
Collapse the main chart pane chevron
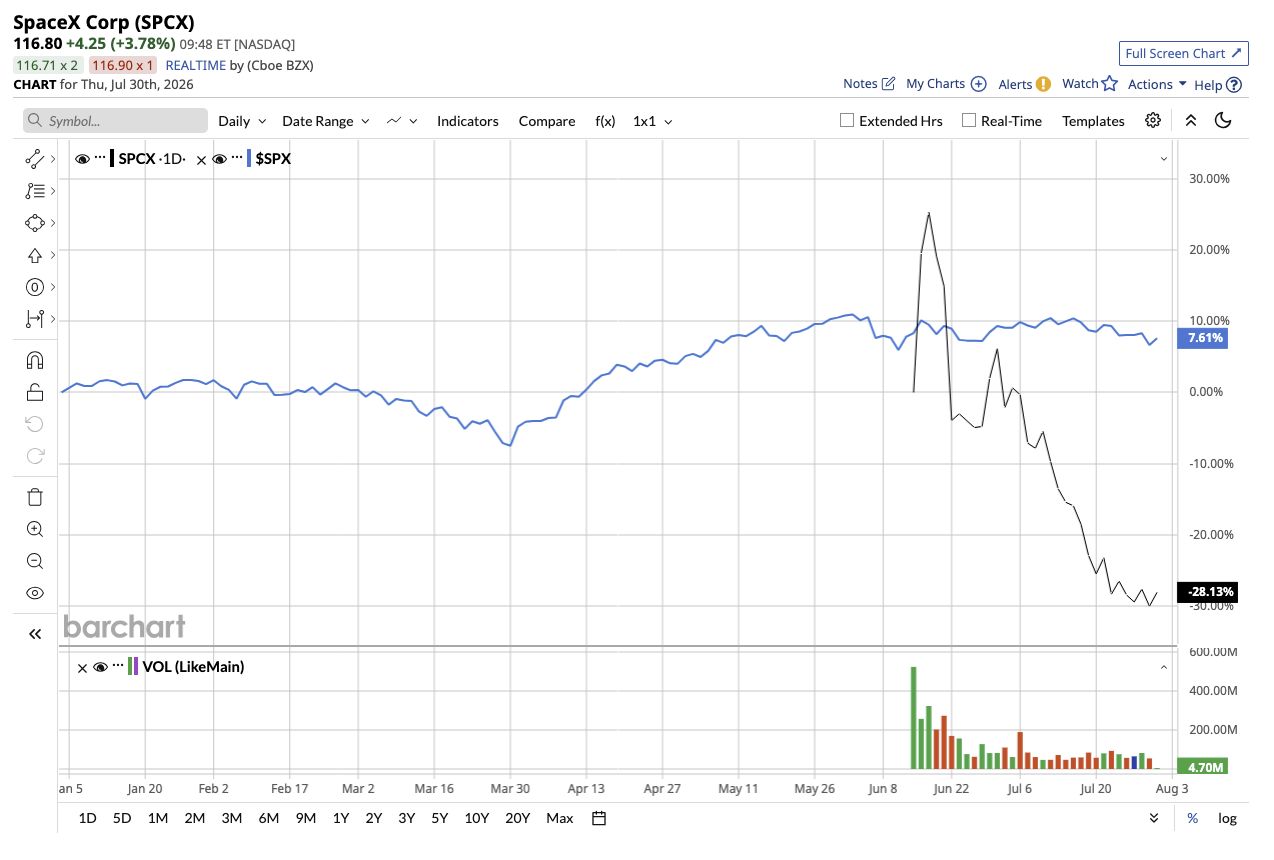tap(1164, 159)
